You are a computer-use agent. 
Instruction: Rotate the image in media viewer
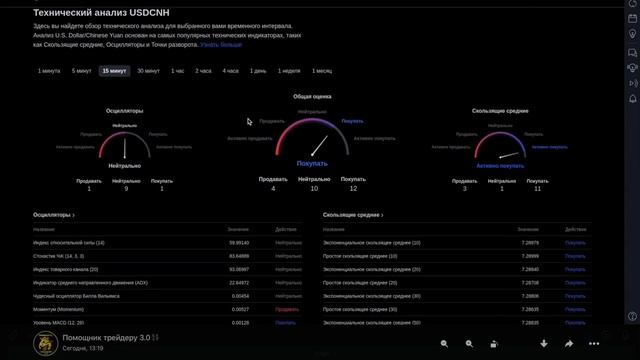(494, 344)
